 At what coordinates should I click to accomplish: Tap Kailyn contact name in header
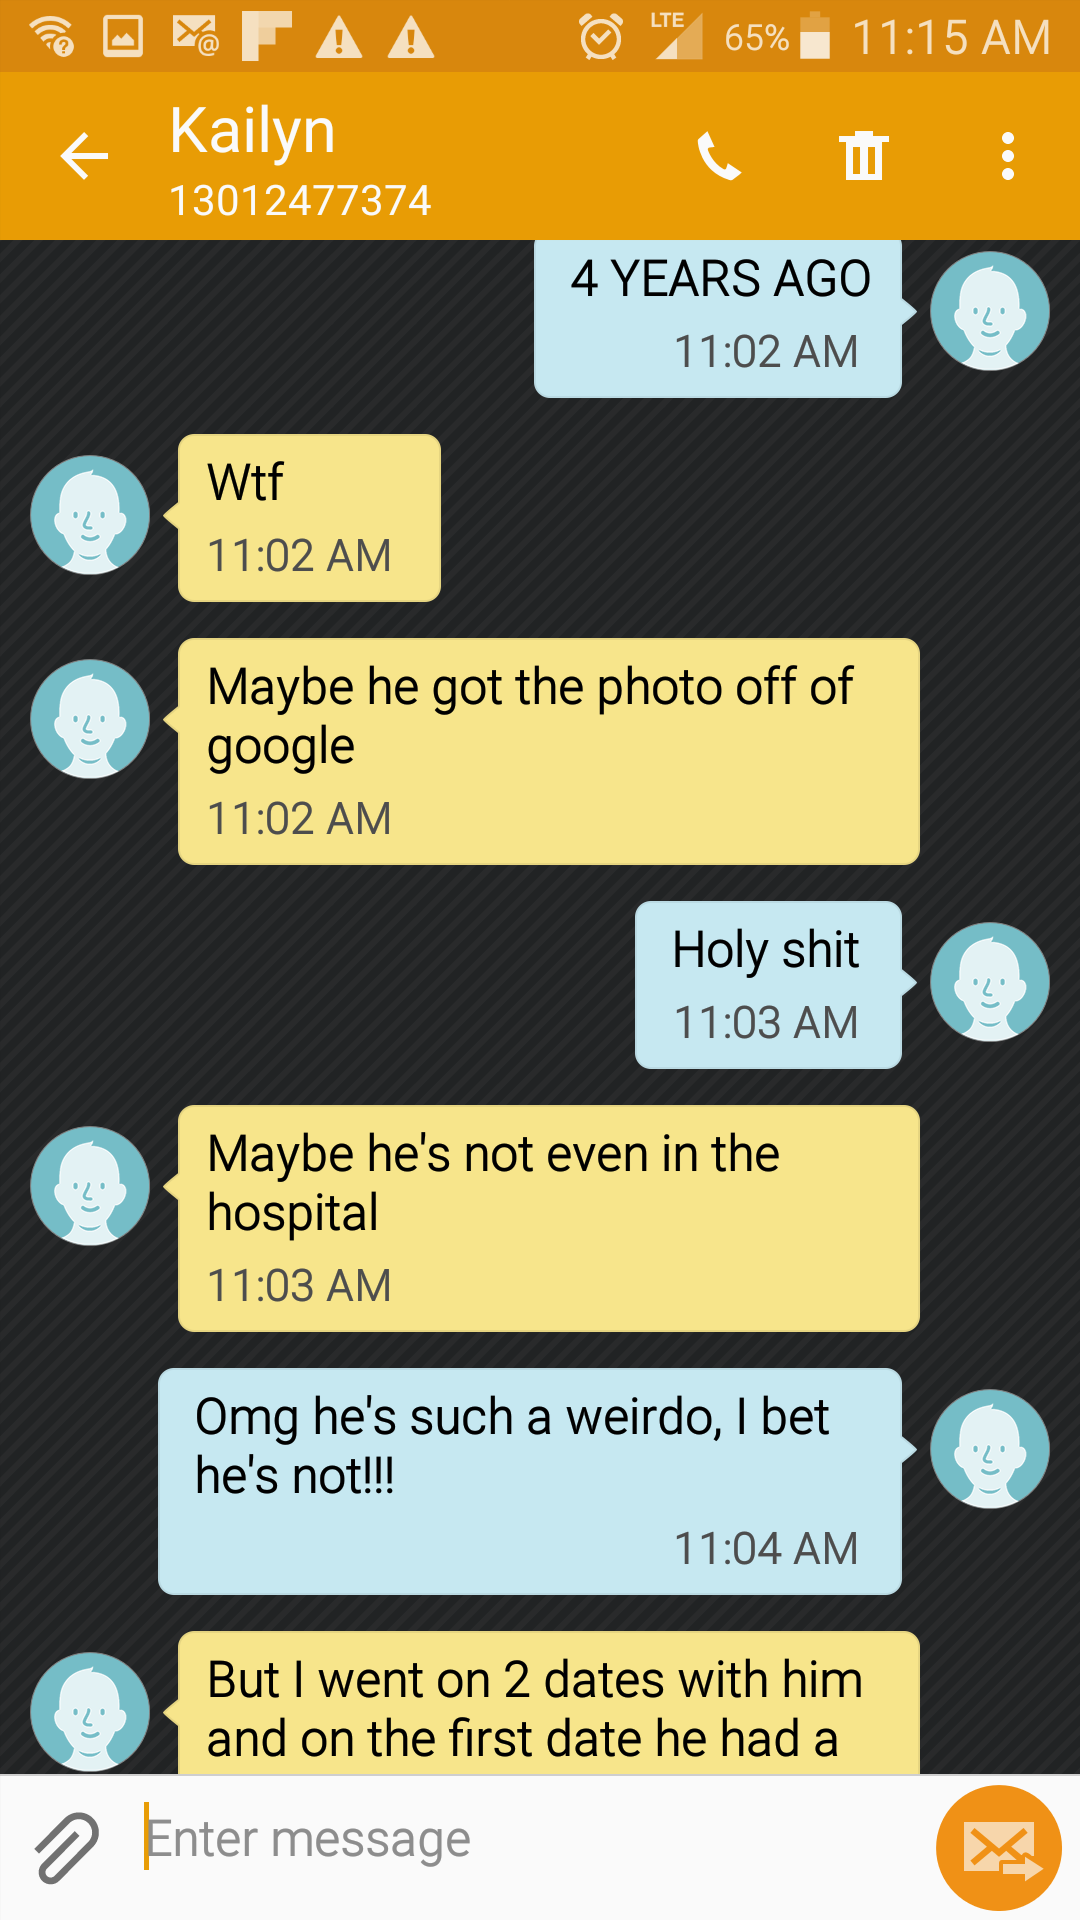(252, 131)
